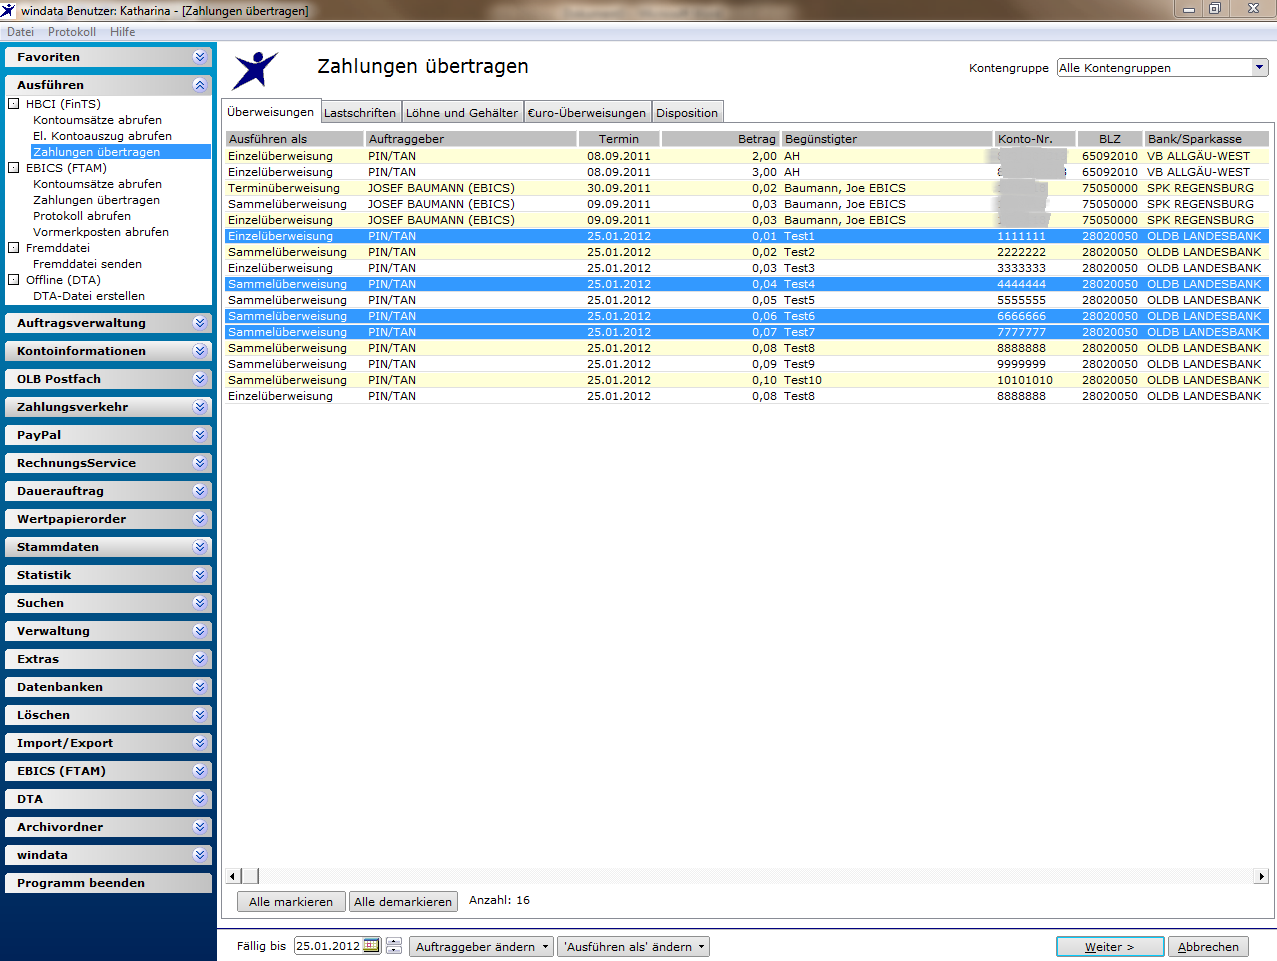Image resolution: width=1277 pixels, height=961 pixels.
Task: Open the Datei menu
Action: tap(21, 32)
